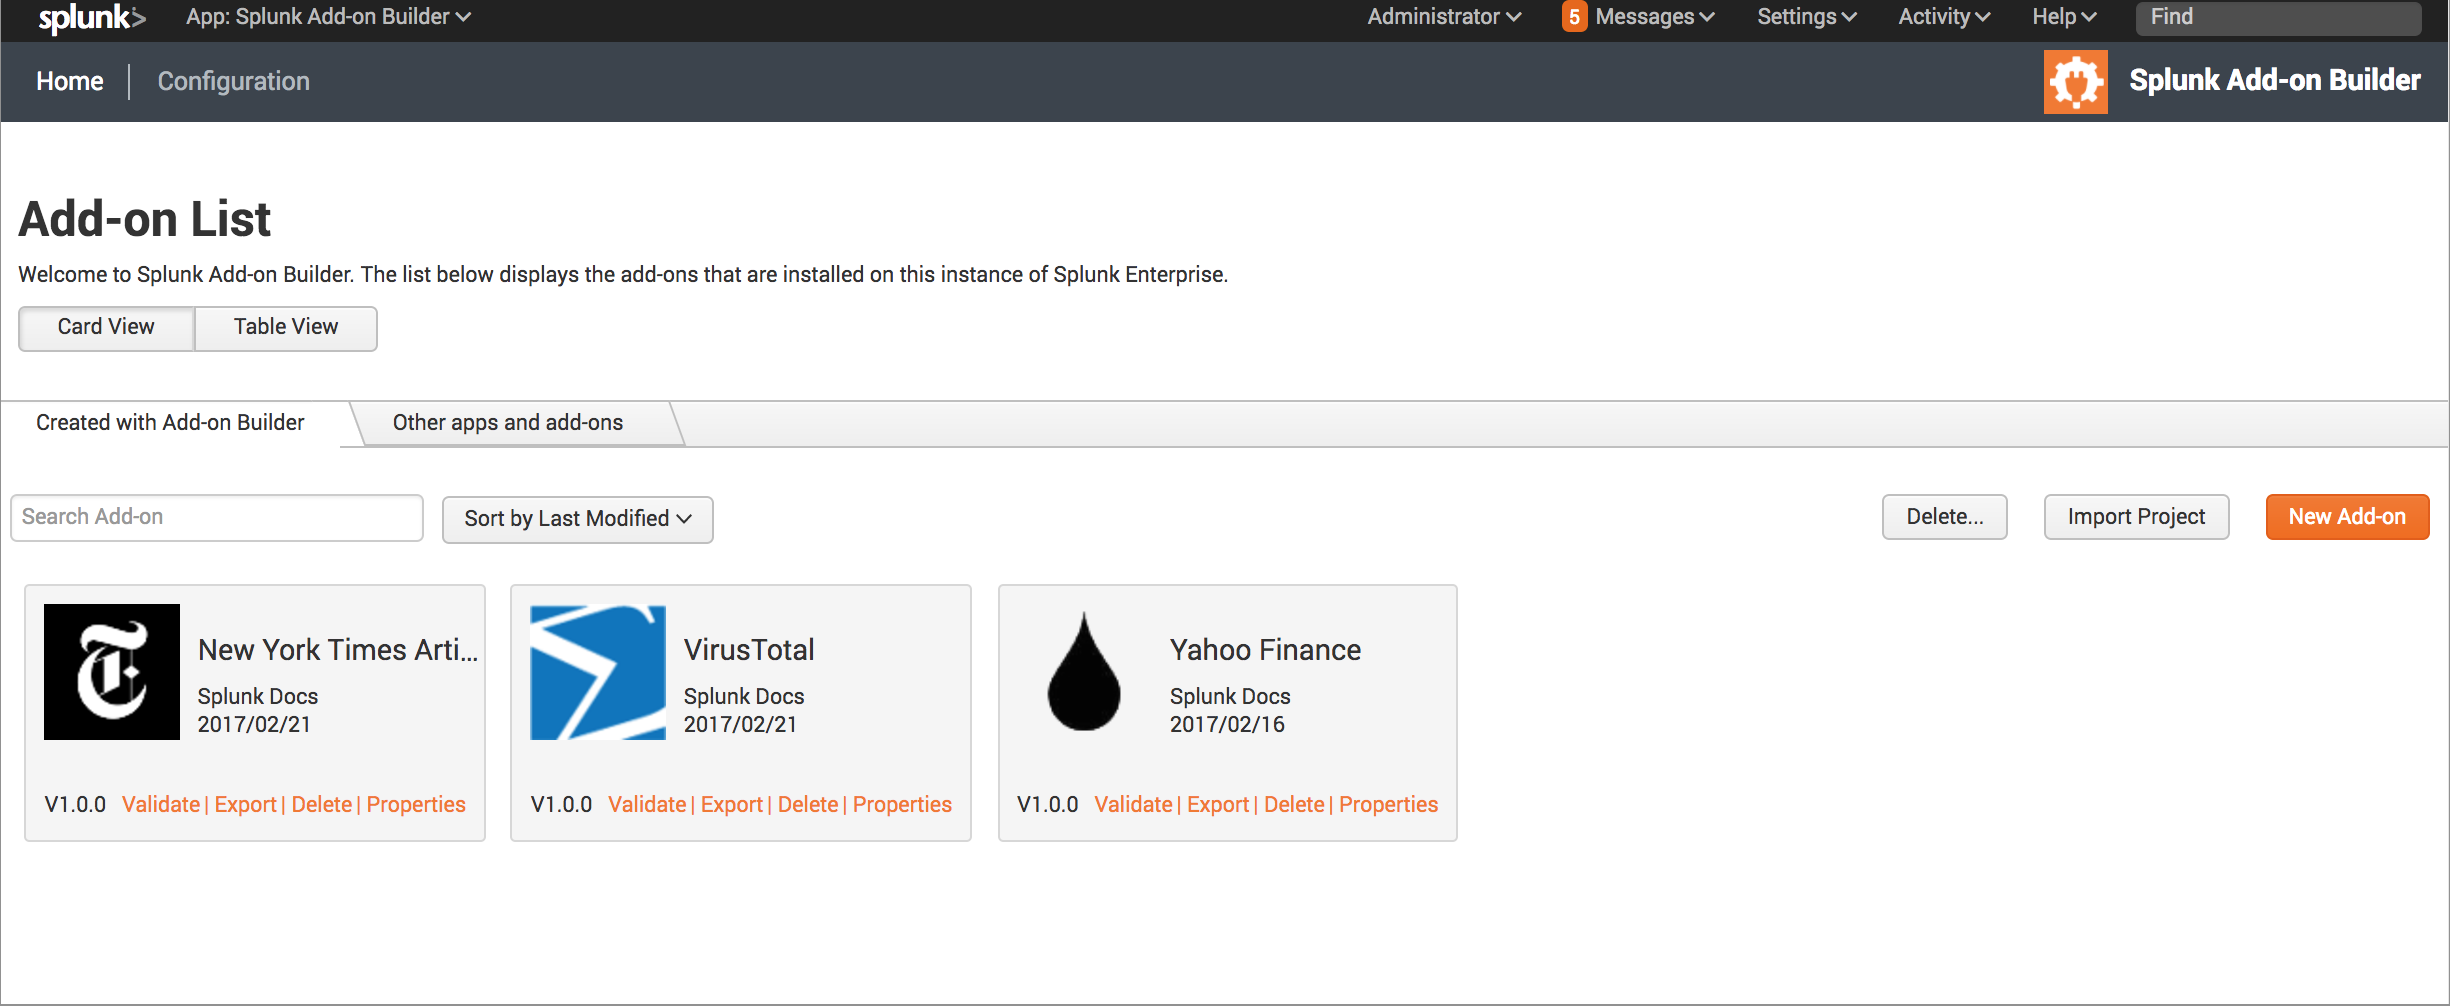Click the Yahoo Finance date 2017/02/16
This screenshot has width=2450, height=1006.
click(1227, 724)
